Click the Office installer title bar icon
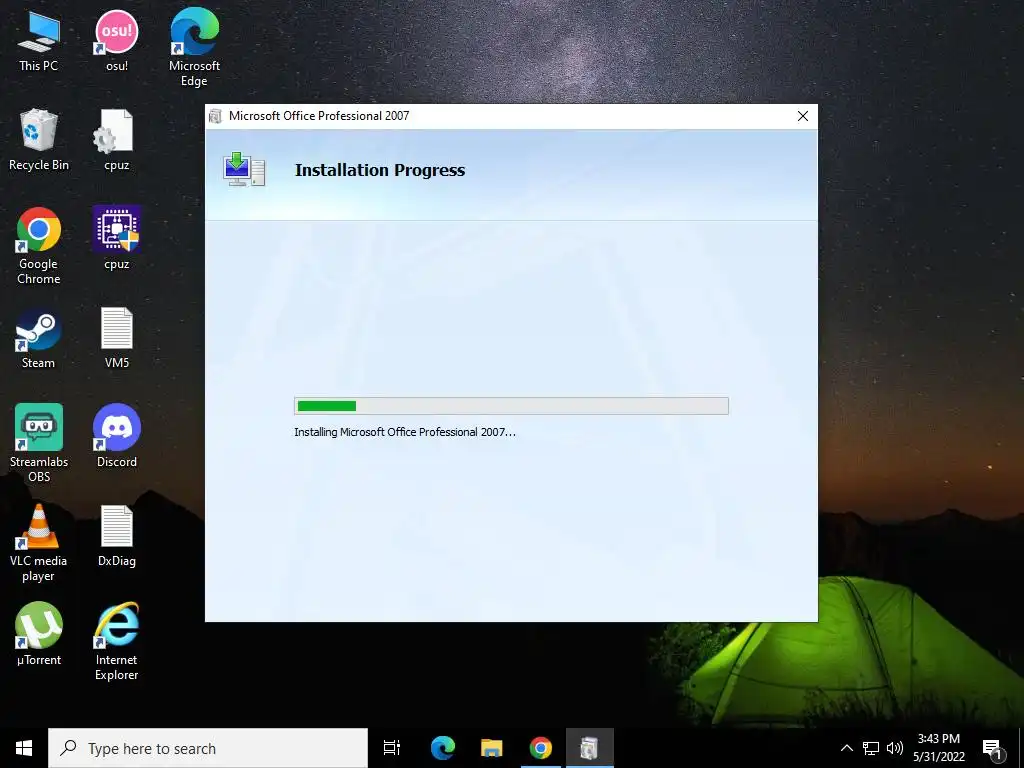1024x768 pixels. click(215, 116)
